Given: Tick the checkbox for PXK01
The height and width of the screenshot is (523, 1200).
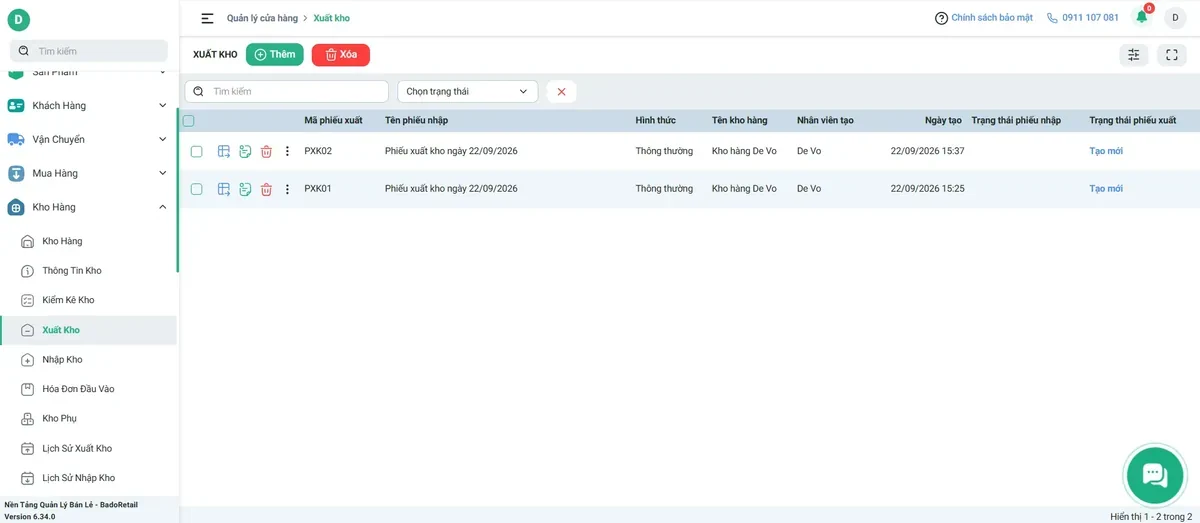Looking at the screenshot, I should 197,189.
